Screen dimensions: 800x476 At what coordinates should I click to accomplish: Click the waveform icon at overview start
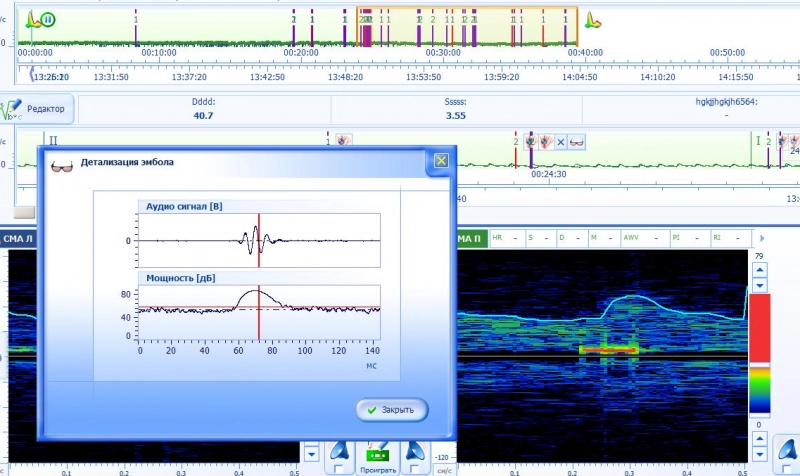tap(33, 19)
